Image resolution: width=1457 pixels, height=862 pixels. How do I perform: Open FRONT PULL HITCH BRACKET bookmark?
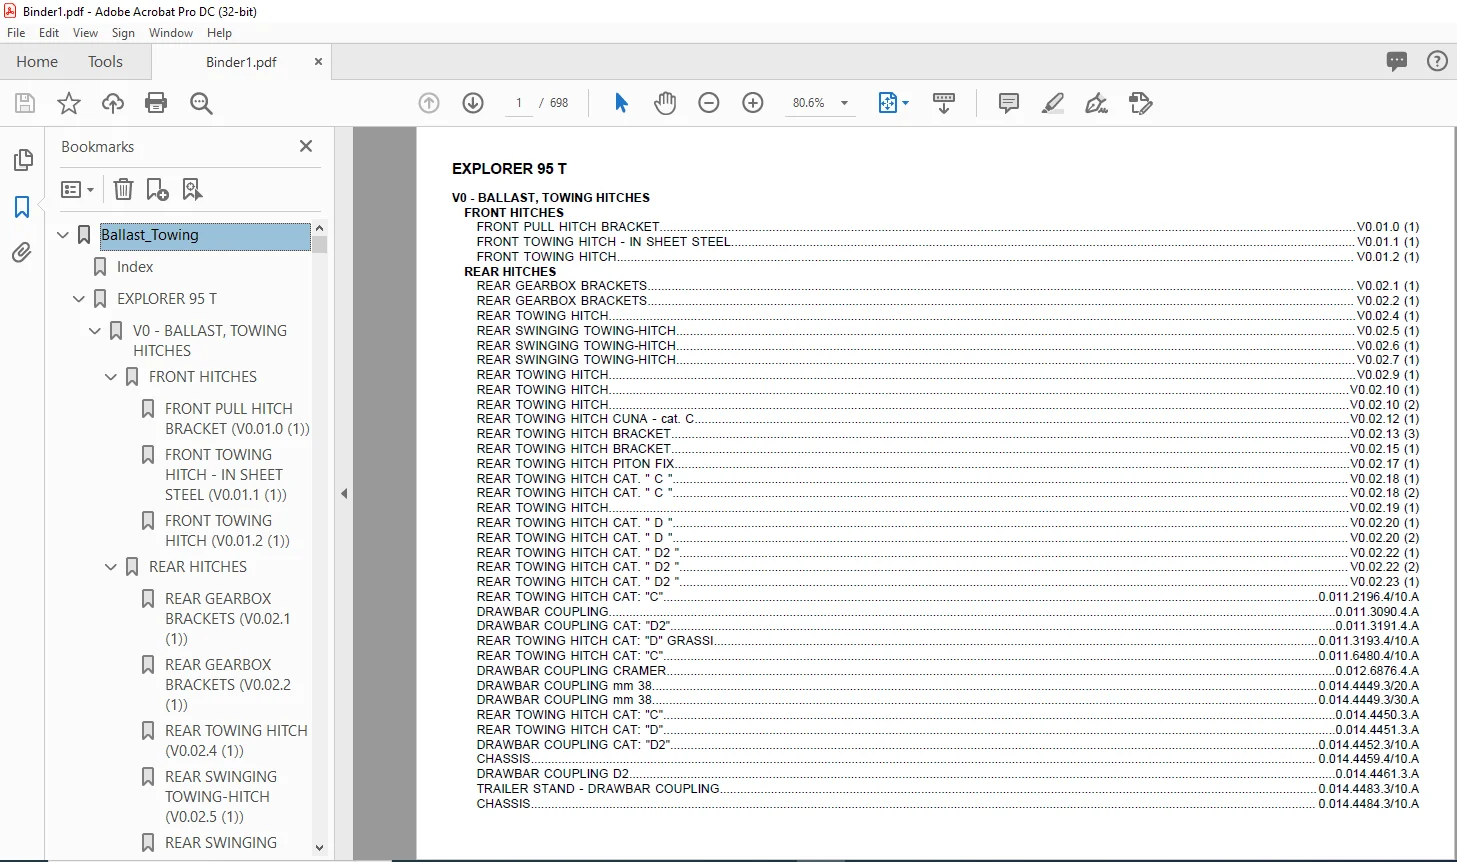click(237, 419)
